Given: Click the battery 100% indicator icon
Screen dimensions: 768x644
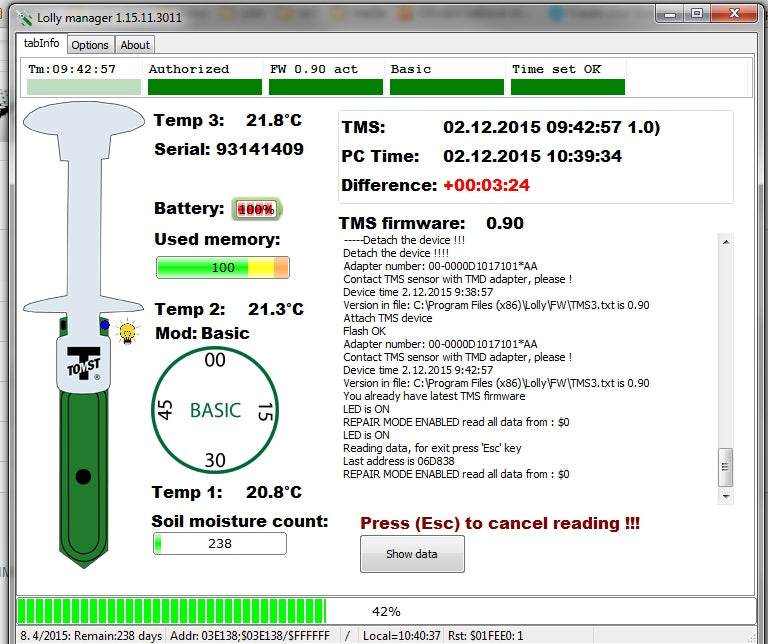Looking at the screenshot, I should (257, 209).
